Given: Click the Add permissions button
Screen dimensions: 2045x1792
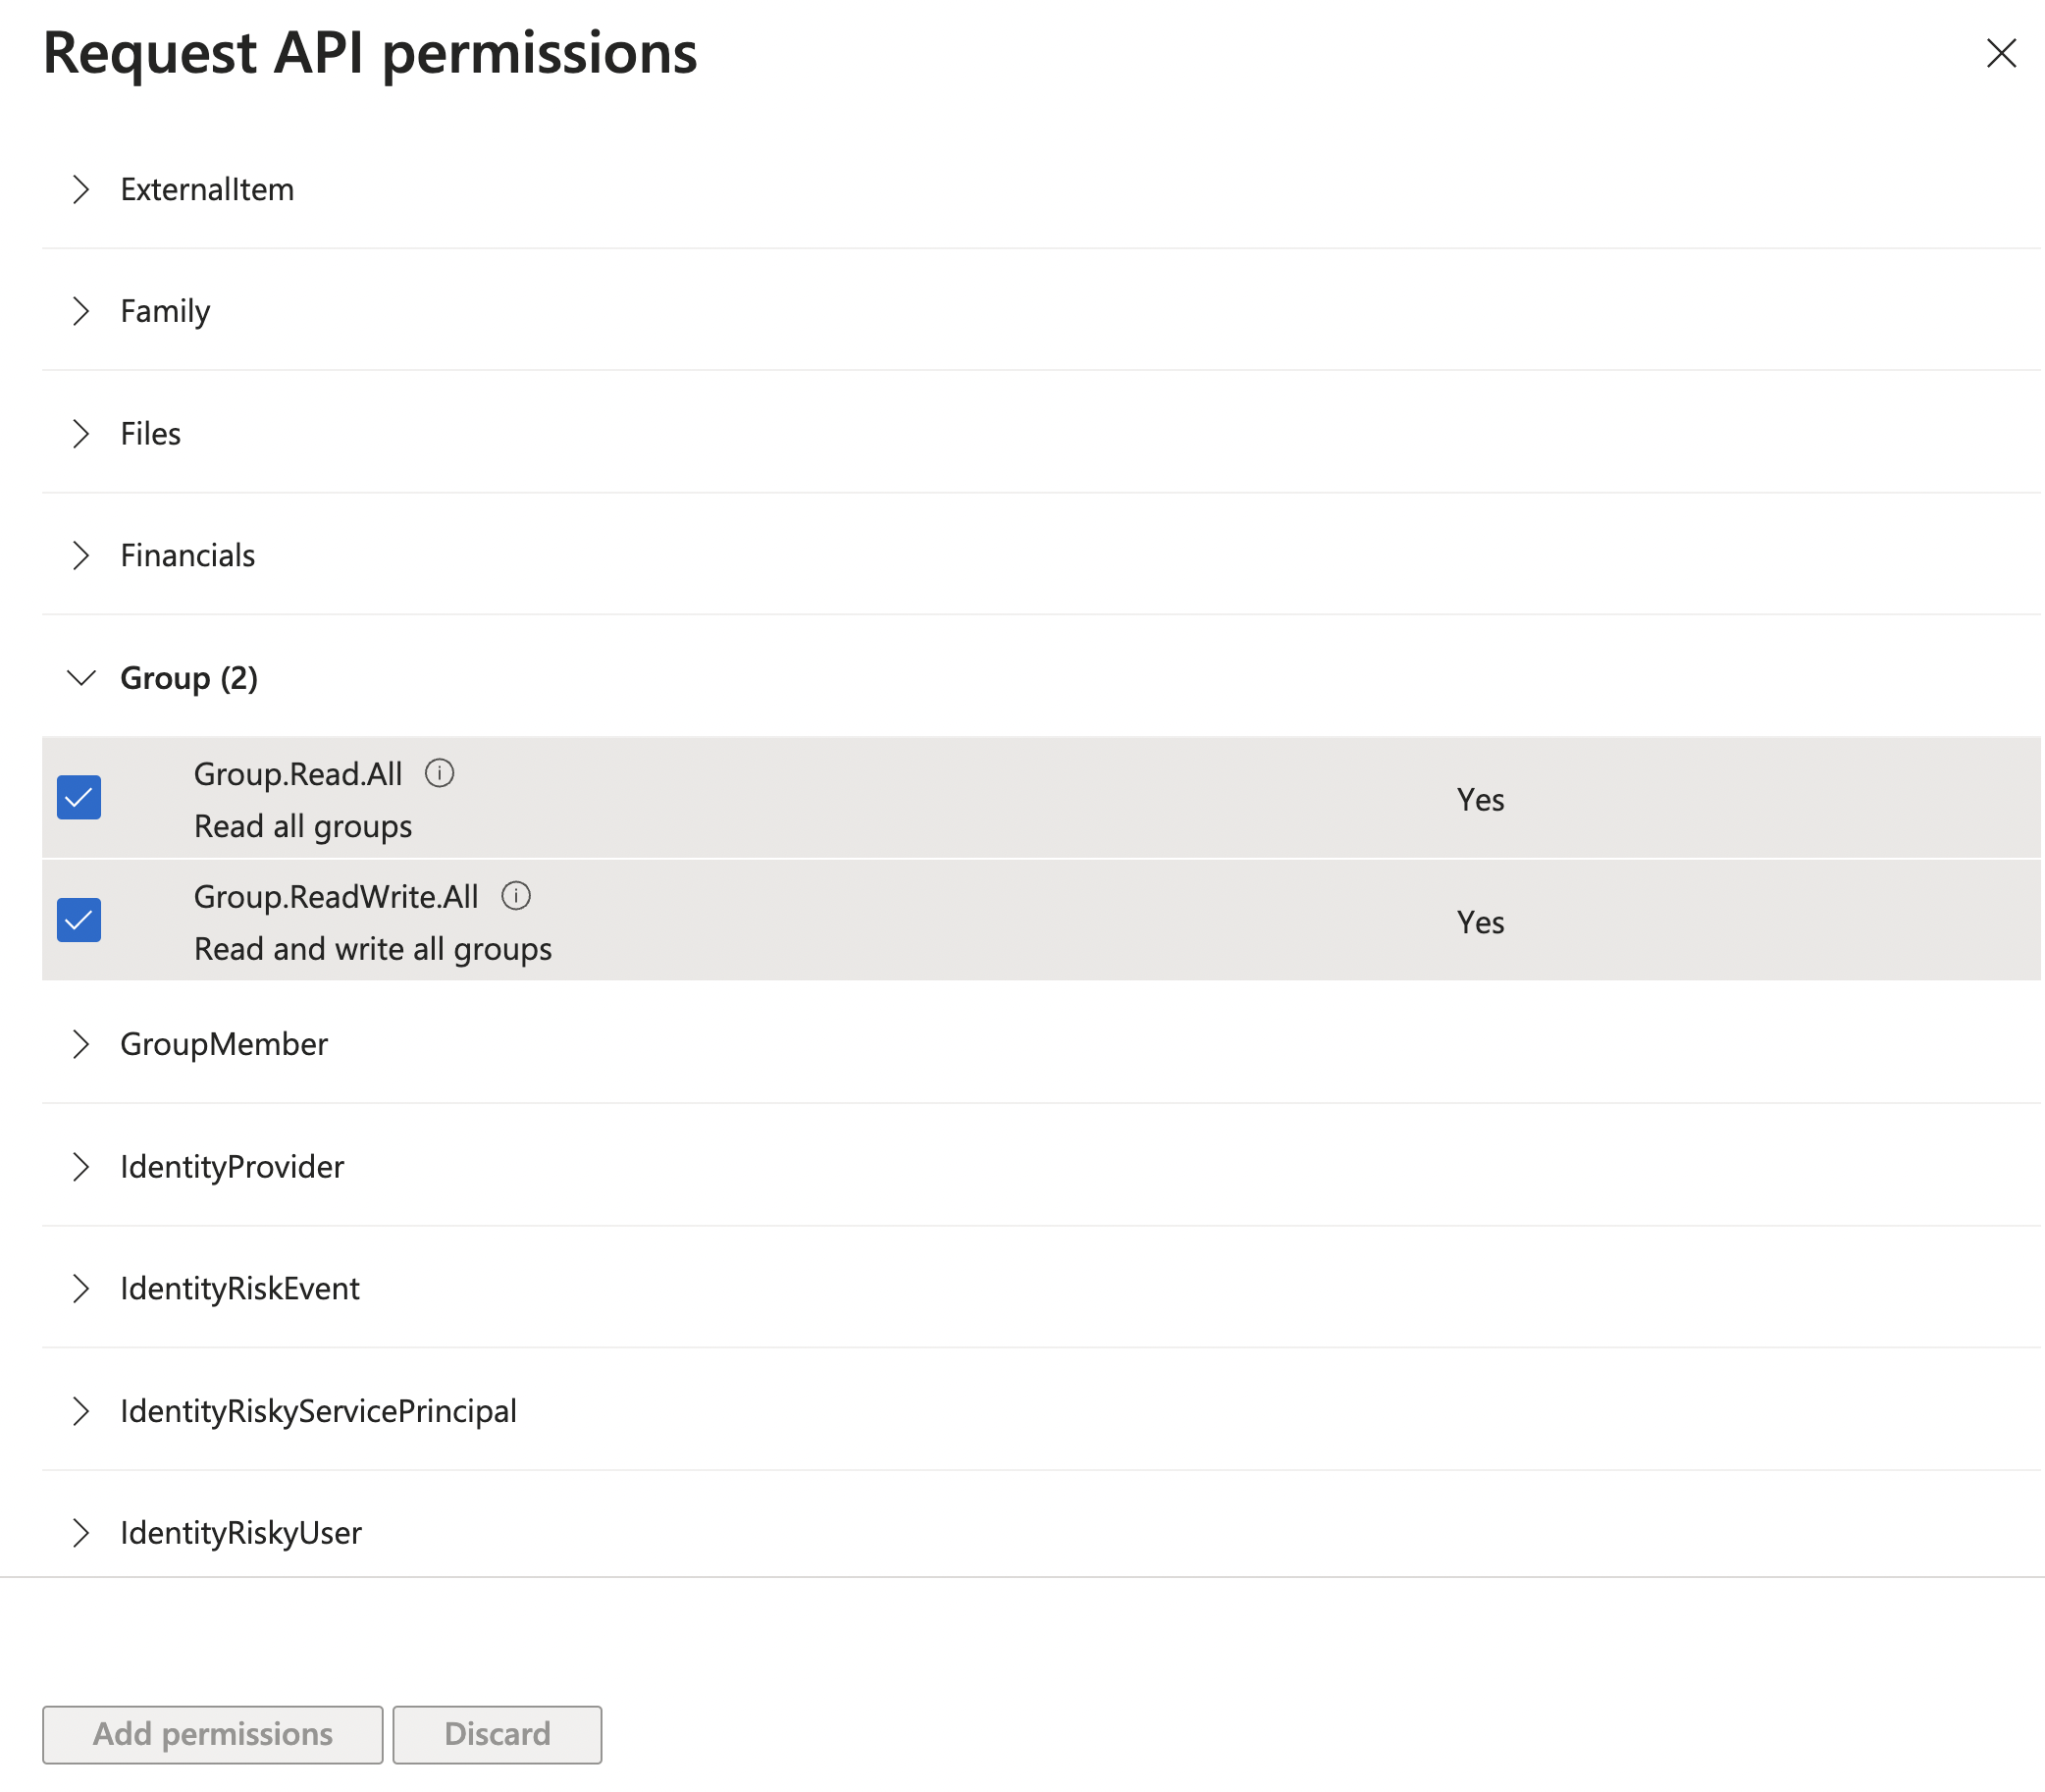Looking at the screenshot, I should click(x=212, y=1734).
